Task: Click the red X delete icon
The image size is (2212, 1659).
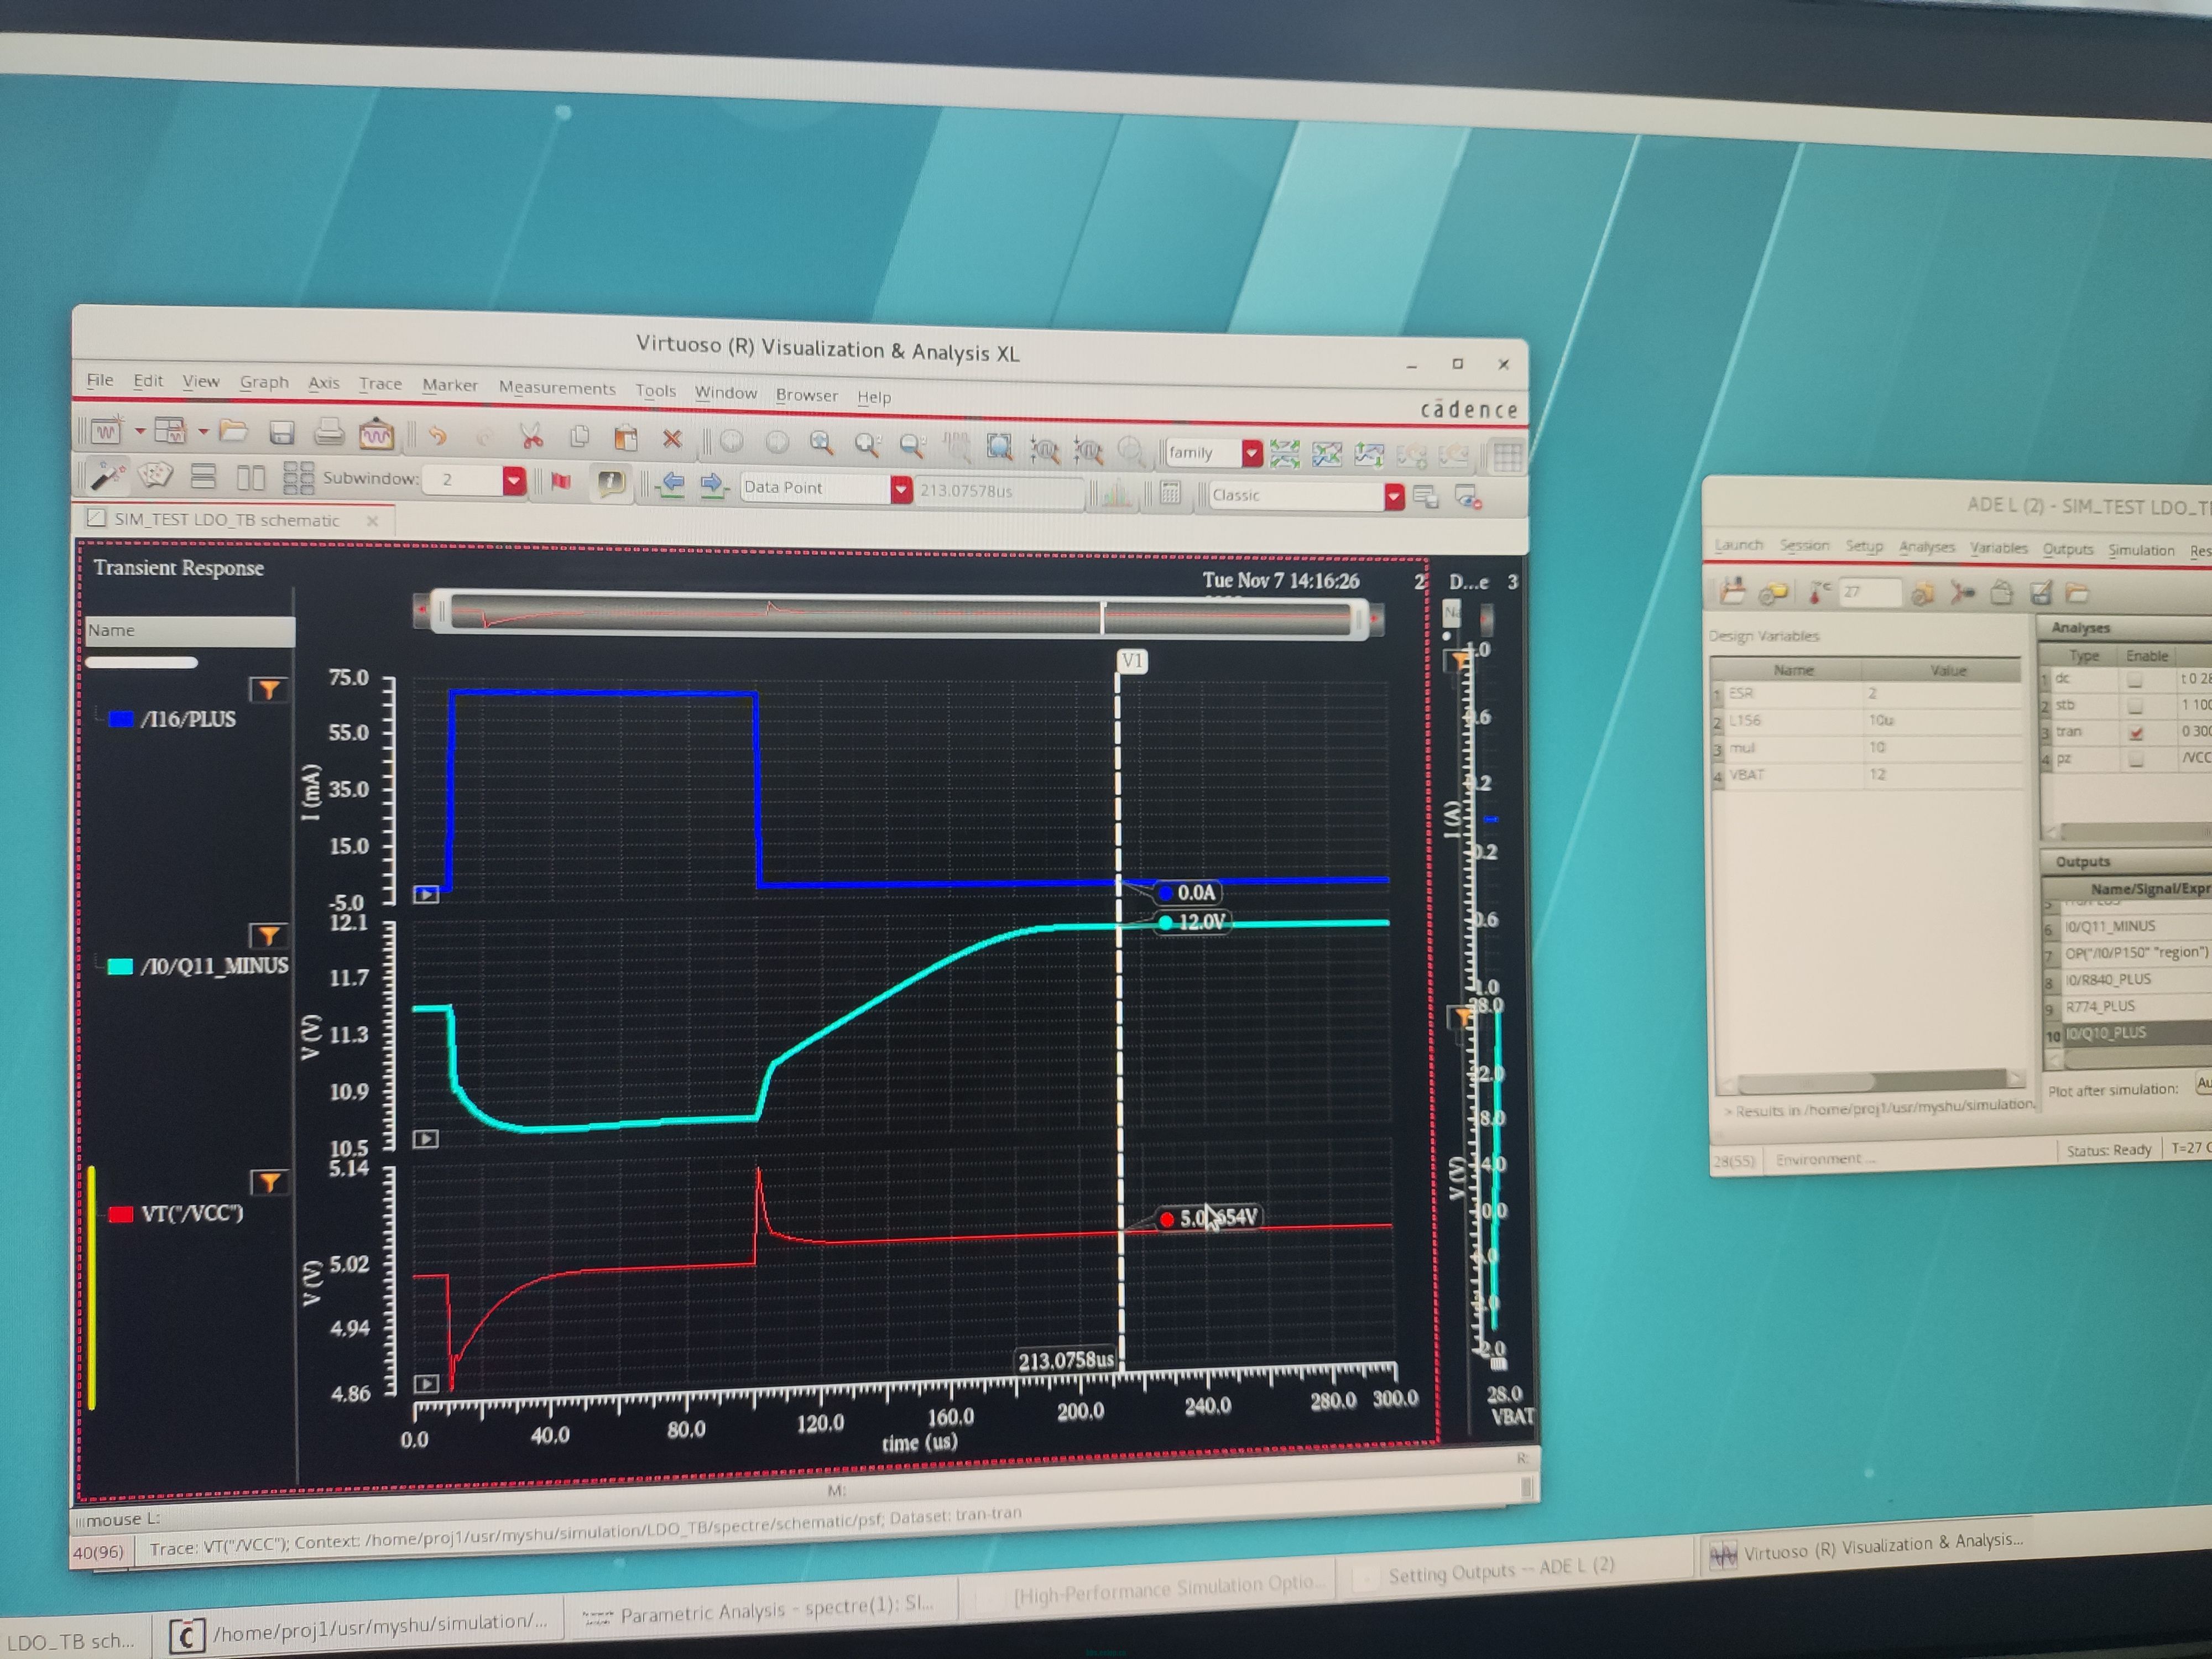Action: [x=672, y=439]
